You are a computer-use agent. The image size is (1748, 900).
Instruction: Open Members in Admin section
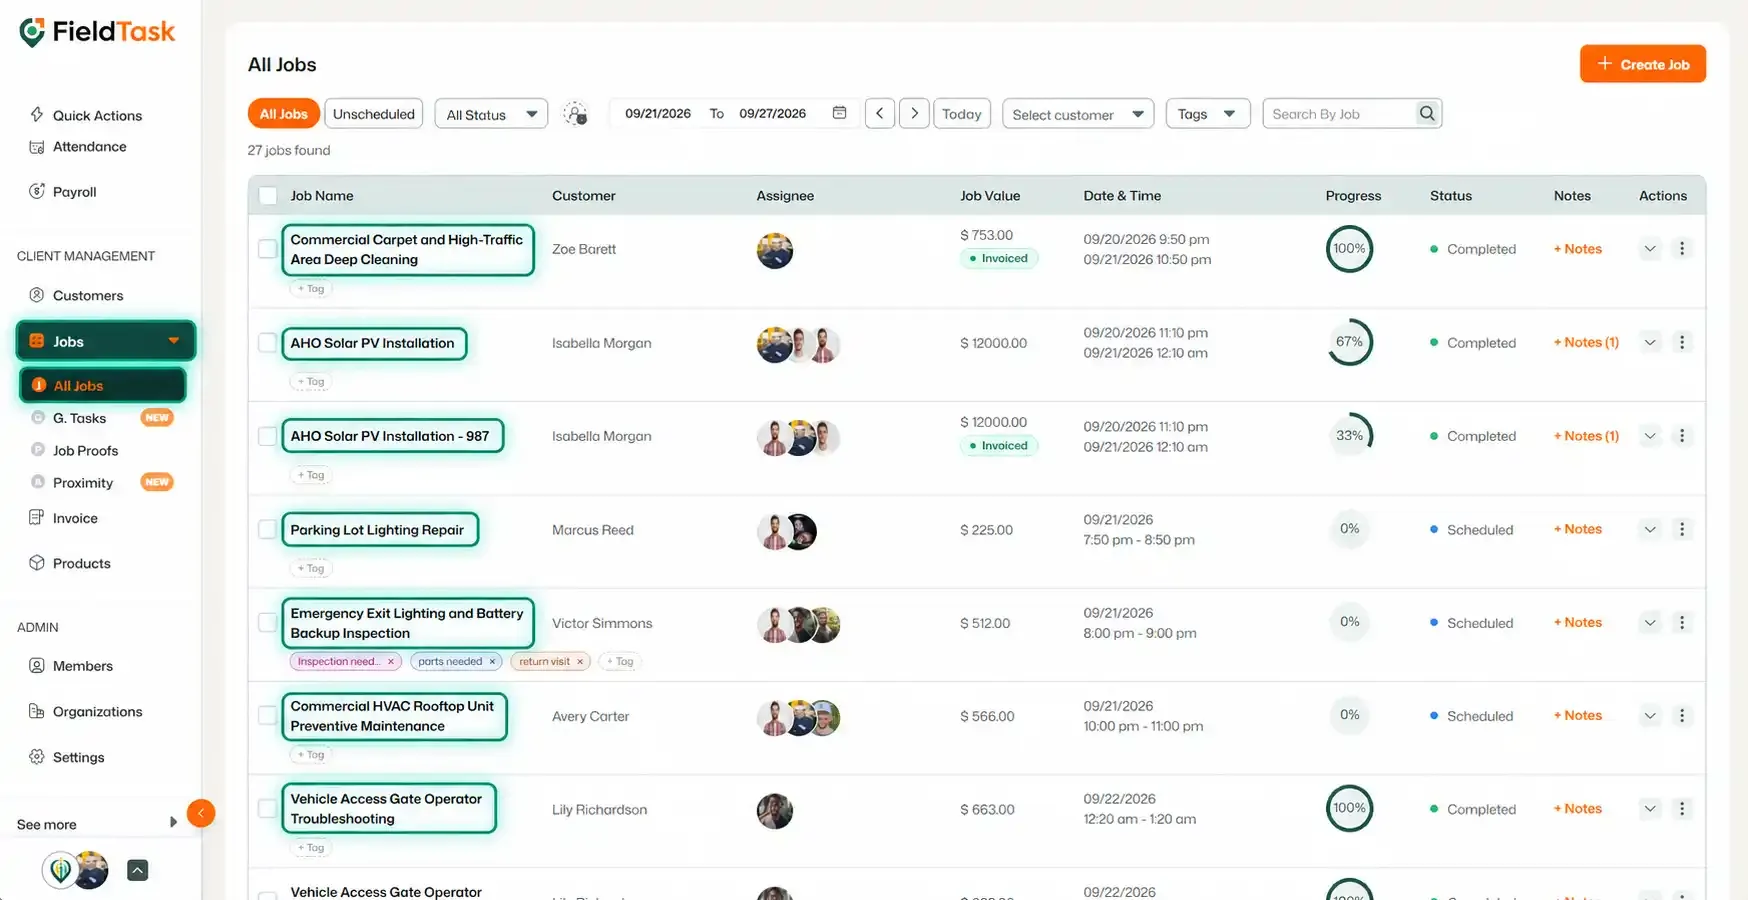[71, 666]
